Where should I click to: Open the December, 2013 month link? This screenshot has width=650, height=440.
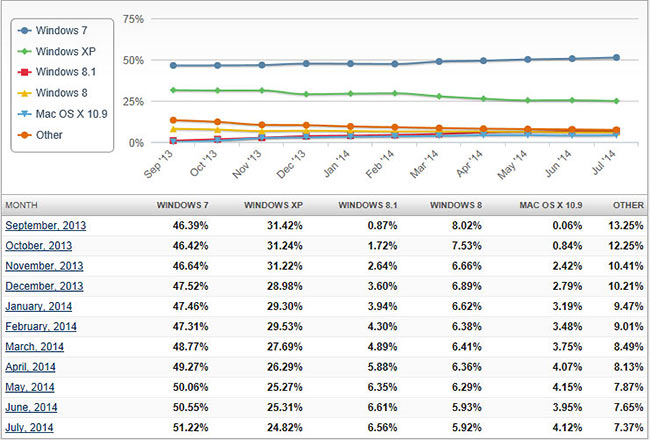click(45, 286)
